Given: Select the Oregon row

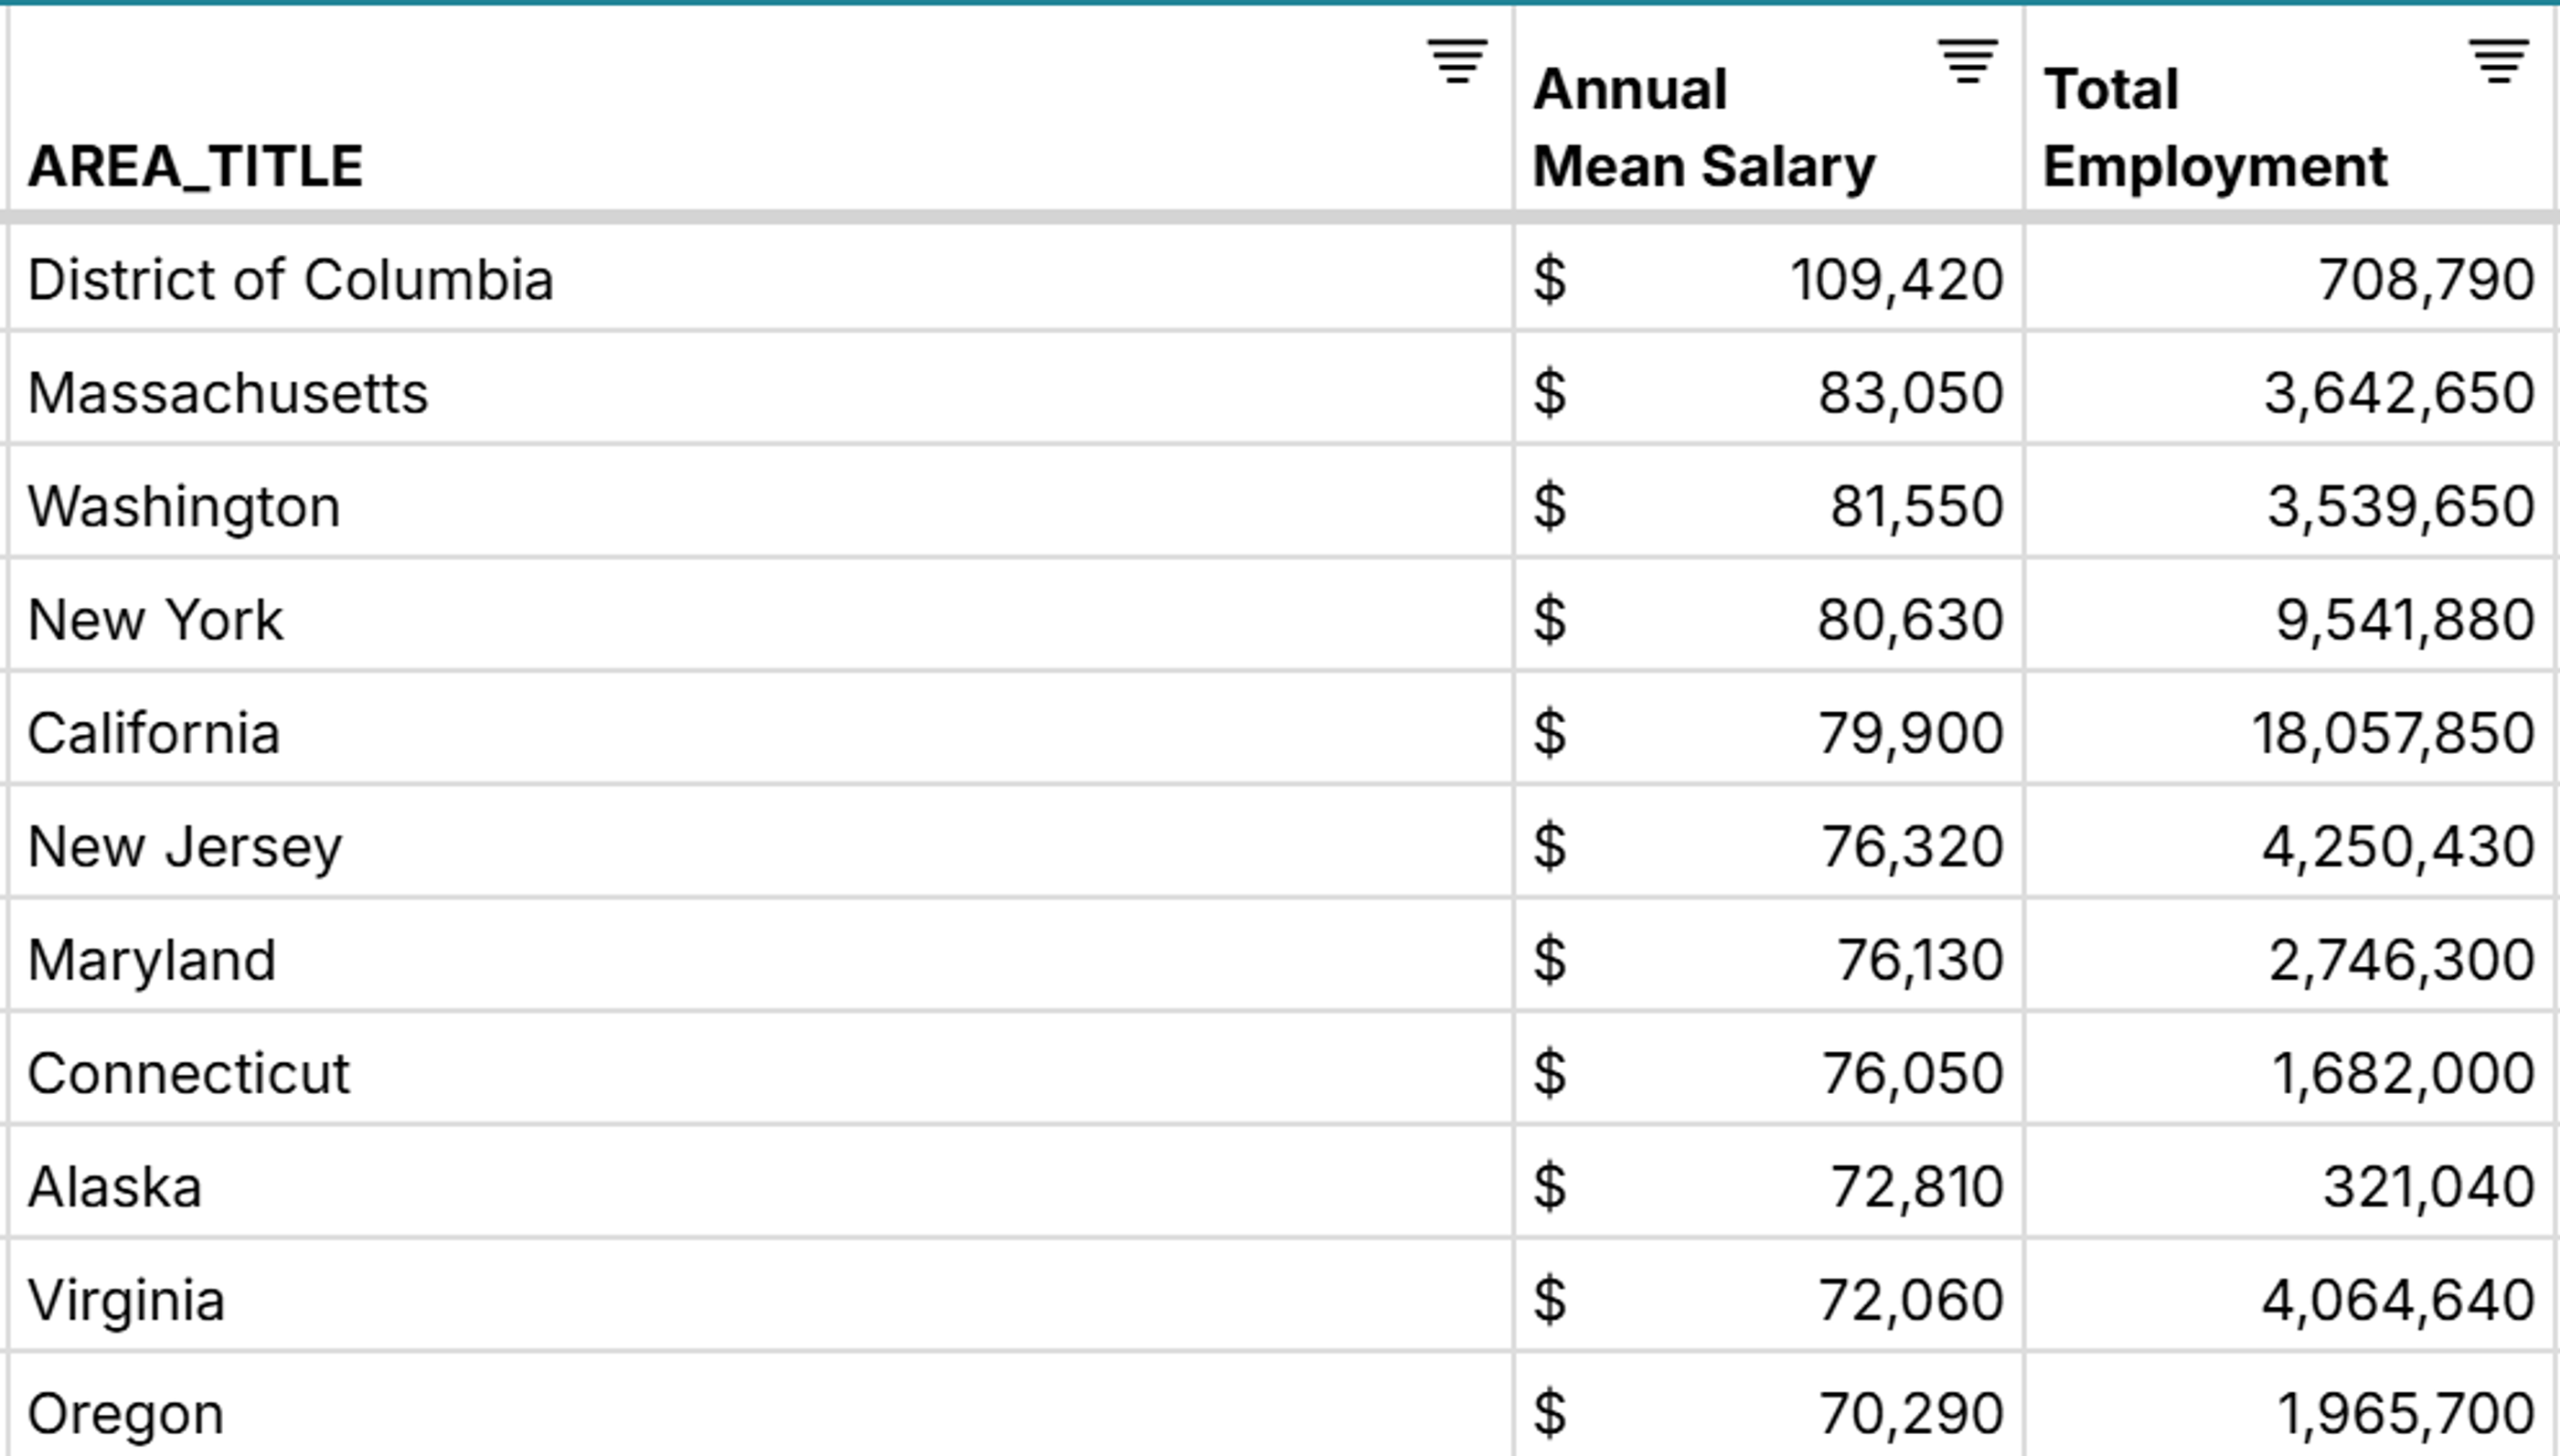Looking at the screenshot, I should coord(125,1411).
